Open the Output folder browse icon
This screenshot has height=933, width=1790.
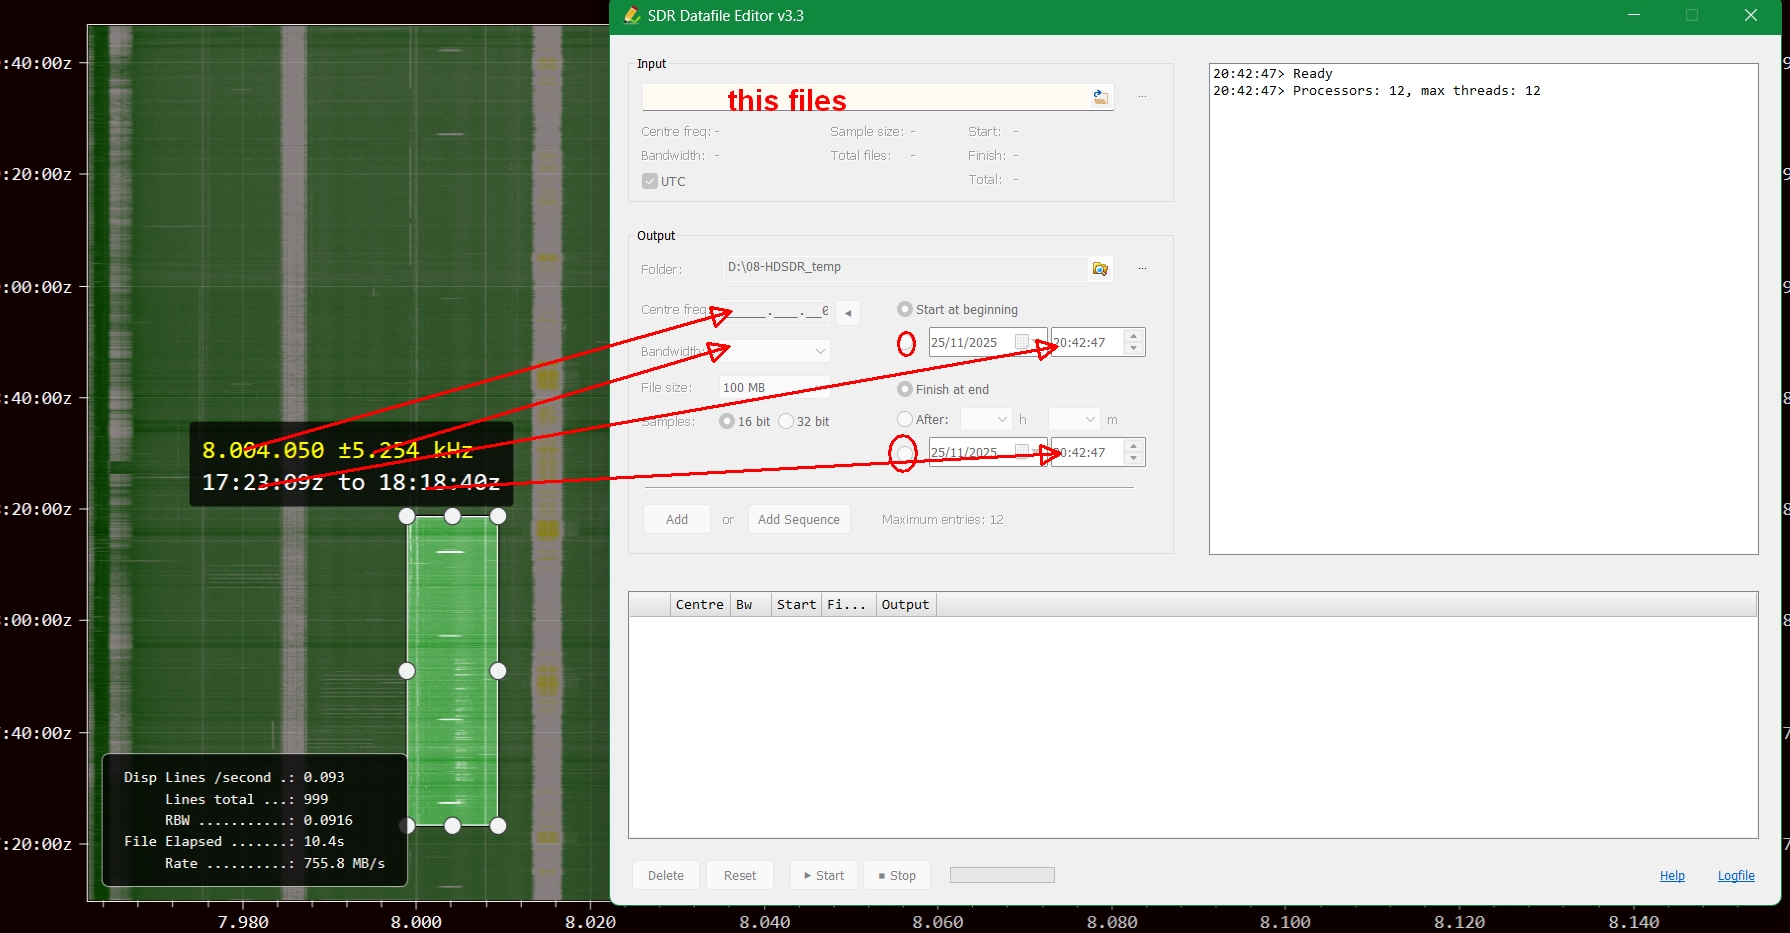click(1100, 269)
